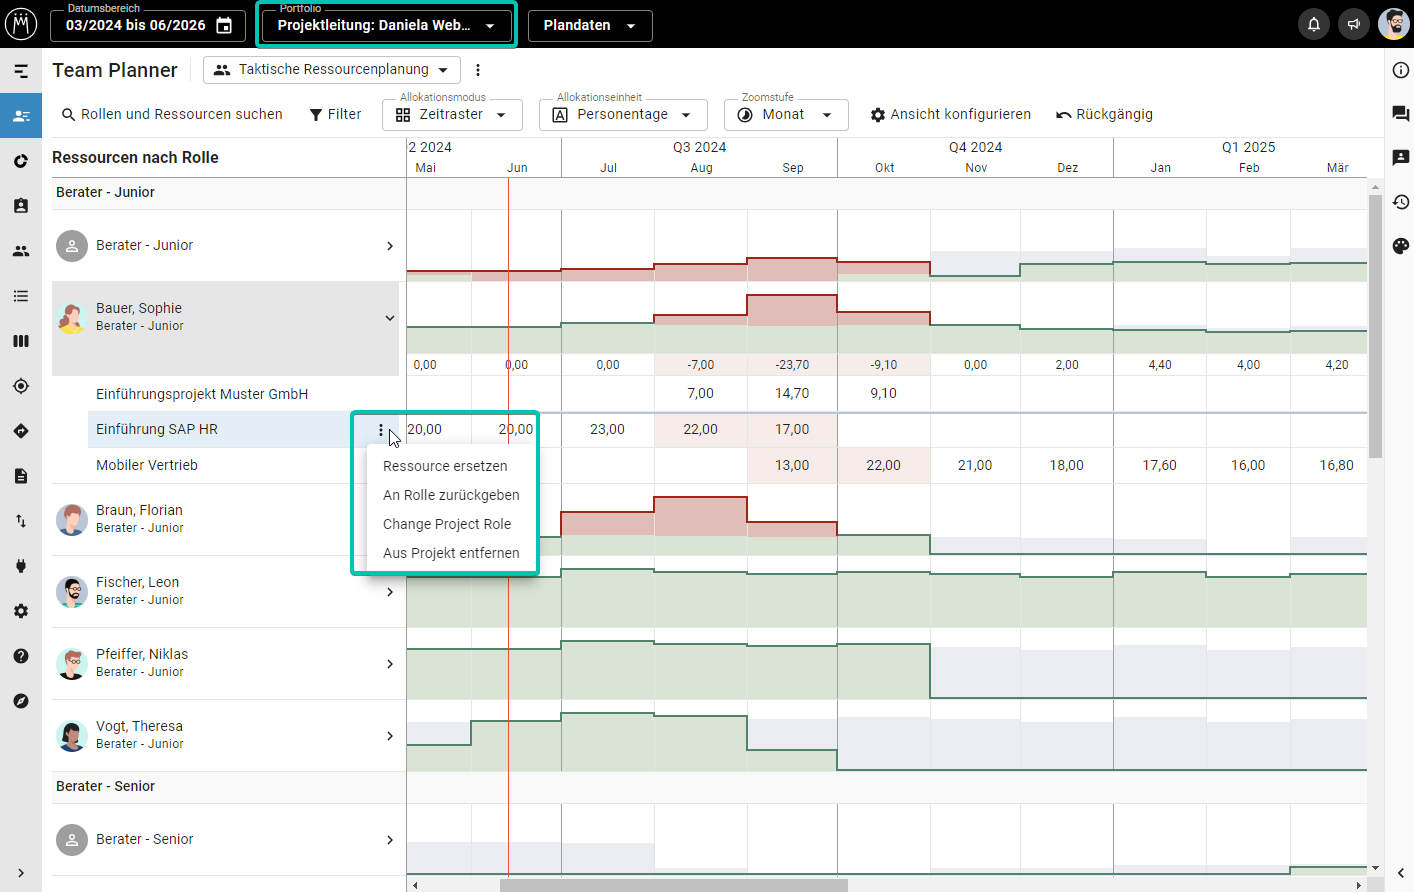Viewport: 1414px width, 892px height.
Task: Open the Taktische Ressourcenplanung view dropdown
Action: [x=332, y=70]
